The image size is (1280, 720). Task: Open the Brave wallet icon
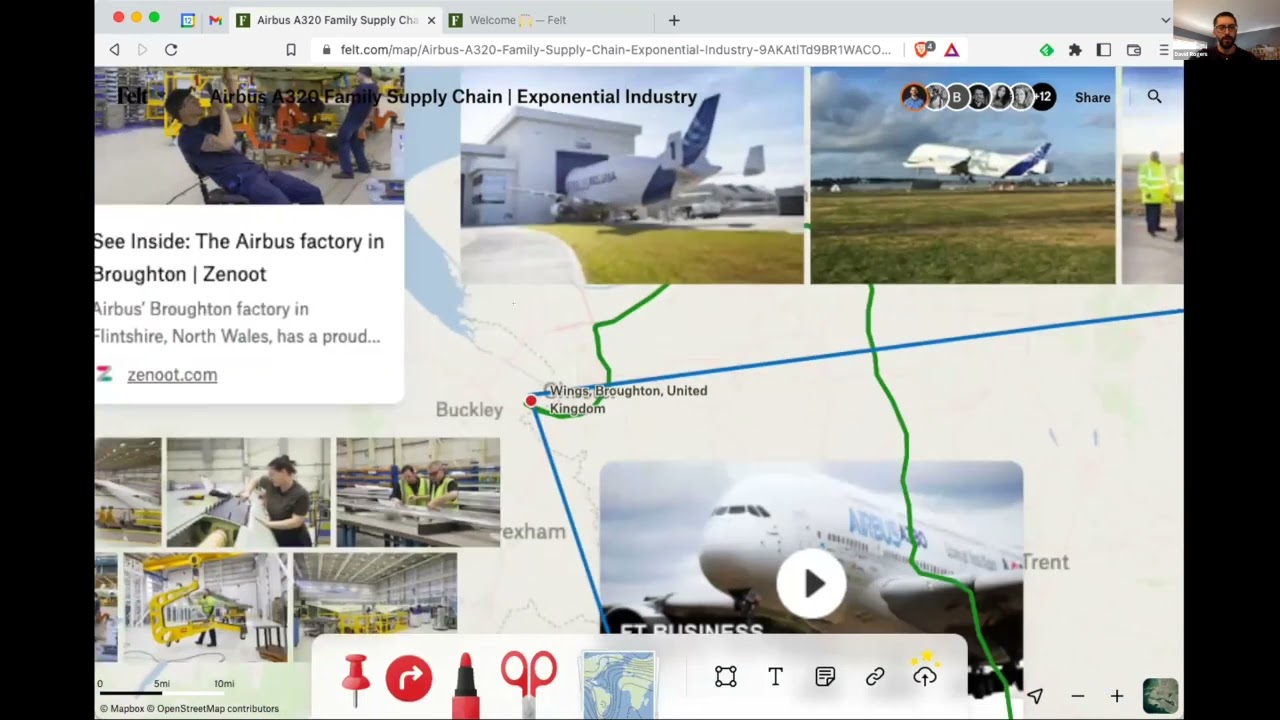click(1134, 50)
